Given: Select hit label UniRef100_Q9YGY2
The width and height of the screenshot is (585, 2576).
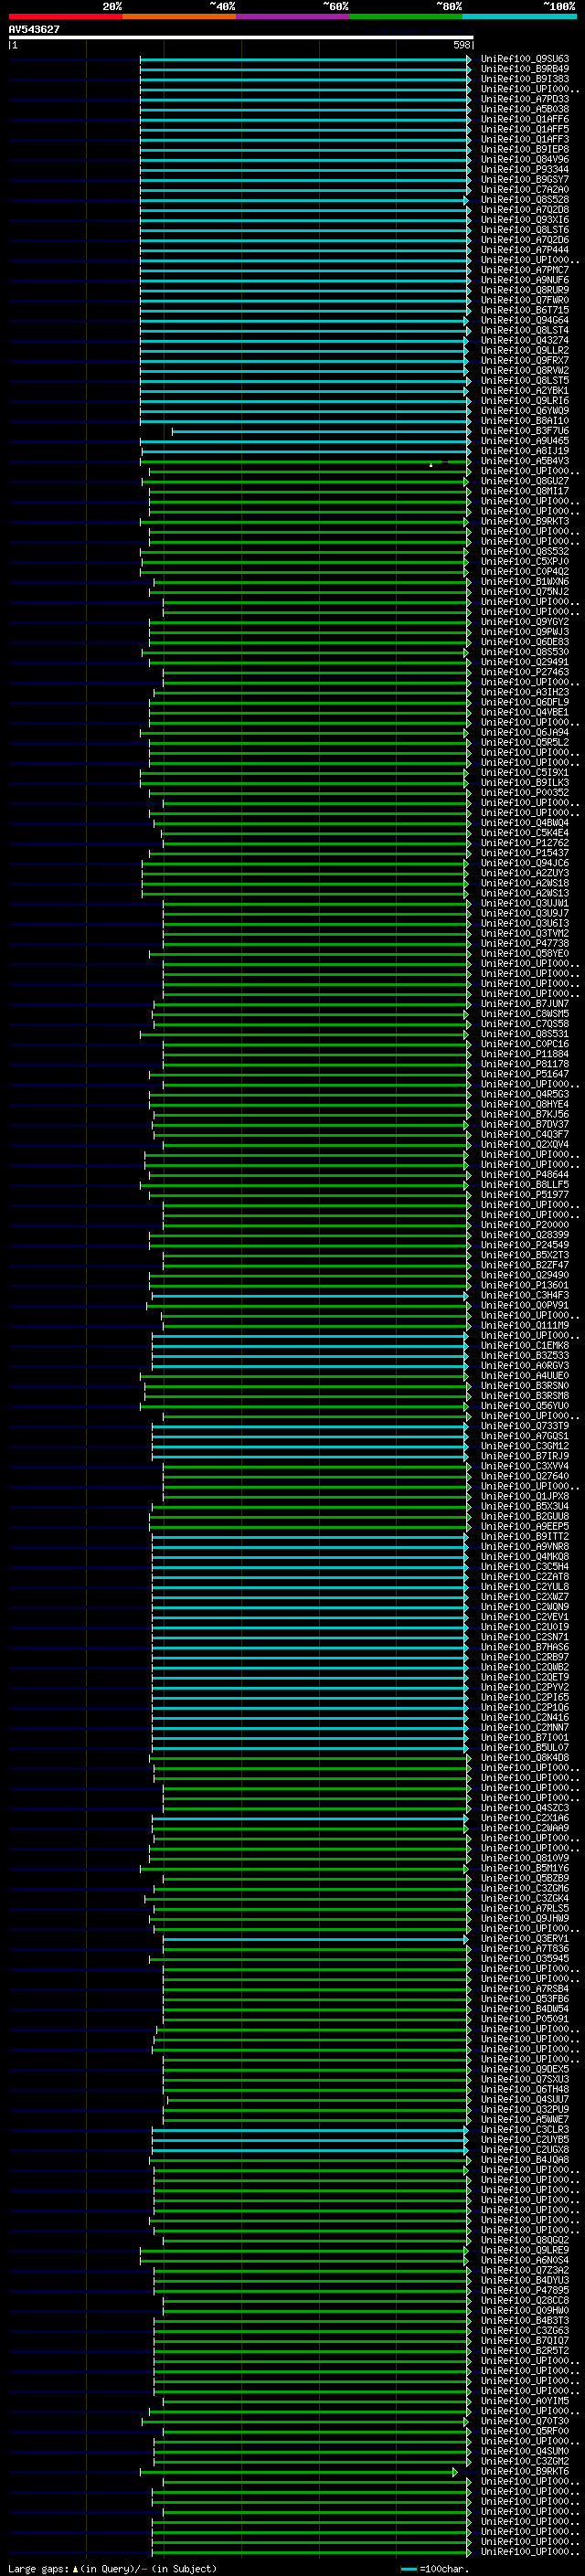Looking at the screenshot, I should [x=525, y=622].
